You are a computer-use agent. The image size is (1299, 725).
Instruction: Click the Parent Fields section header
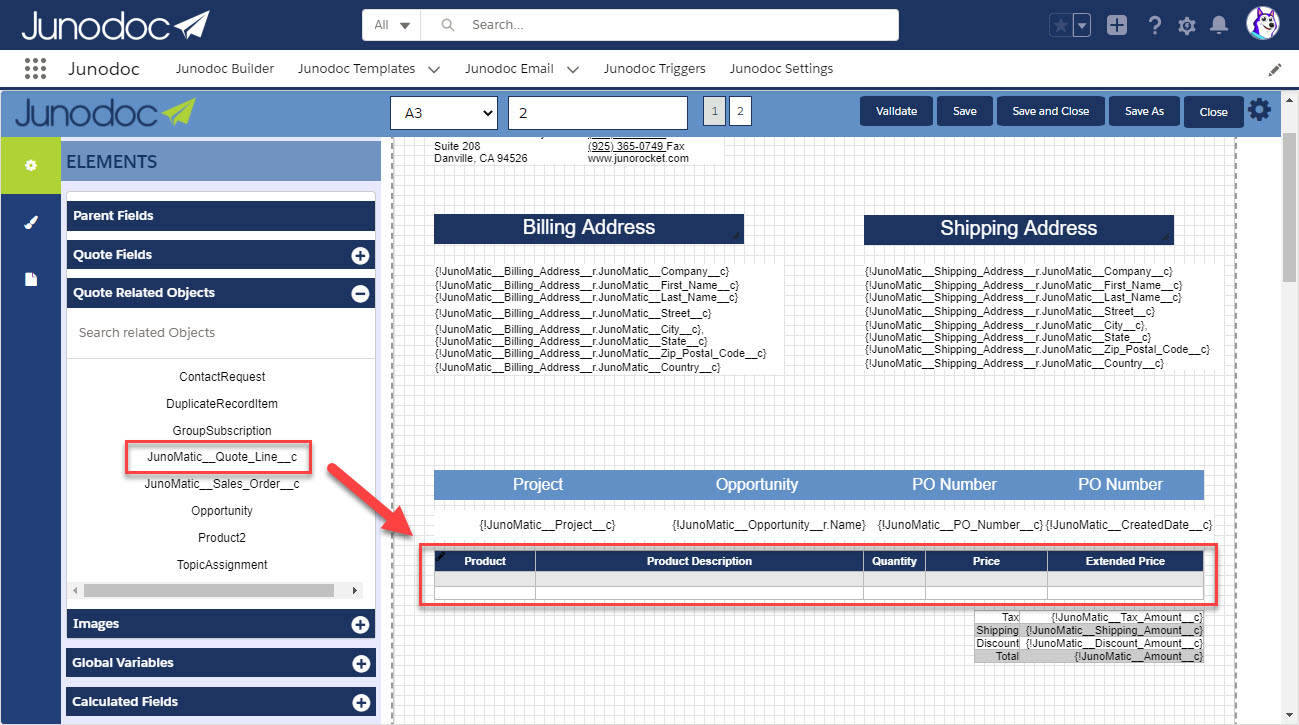point(221,216)
